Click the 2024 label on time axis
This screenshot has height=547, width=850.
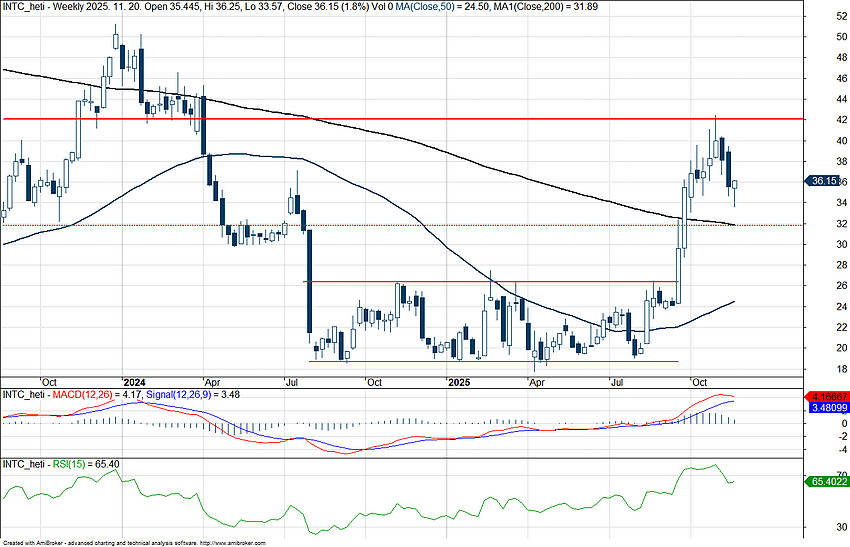(133, 382)
